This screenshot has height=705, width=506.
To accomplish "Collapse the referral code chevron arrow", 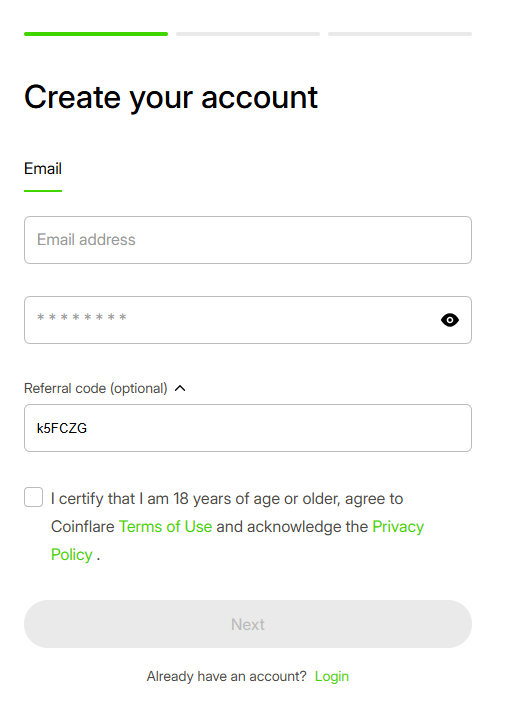I will tap(180, 388).
